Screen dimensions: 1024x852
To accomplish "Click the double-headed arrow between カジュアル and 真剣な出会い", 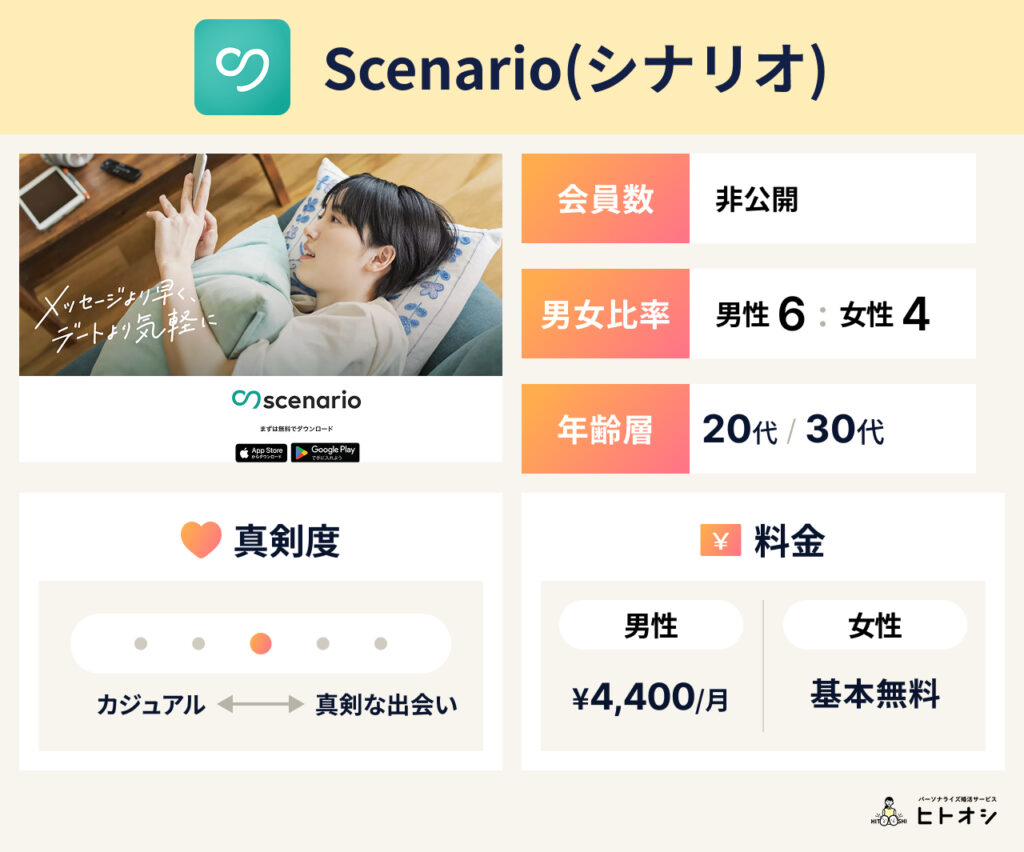I will [260, 704].
